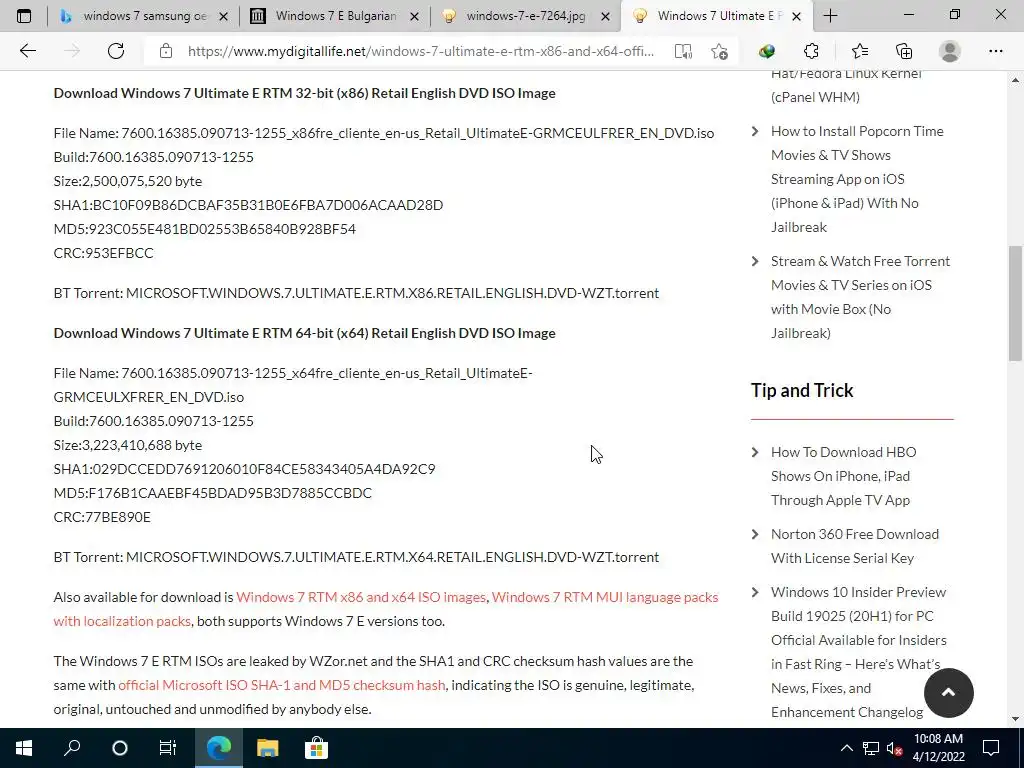The height and width of the screenshot is (768, 1024).
Task: Click the mydigitallife.net address bar
Action: 421,52
